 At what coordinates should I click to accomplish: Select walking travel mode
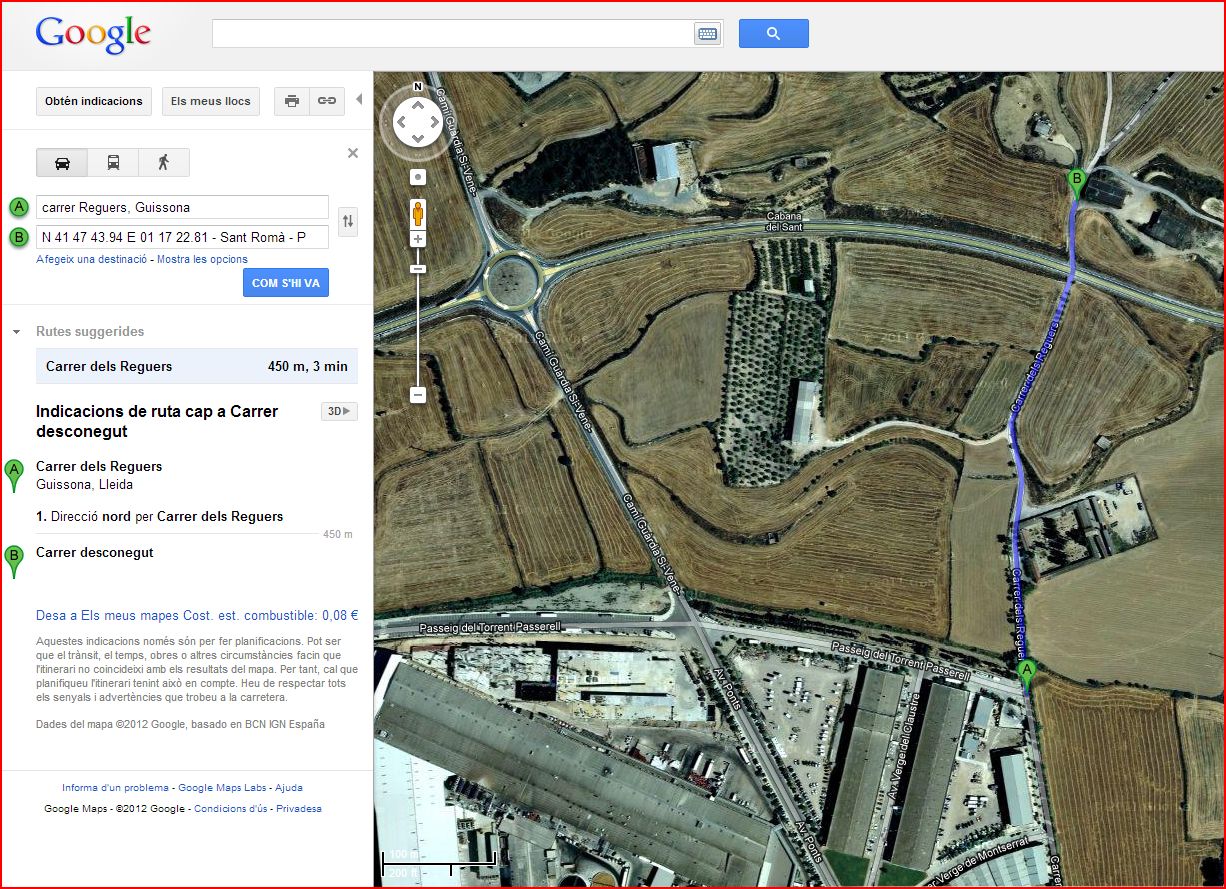[163, 163]
